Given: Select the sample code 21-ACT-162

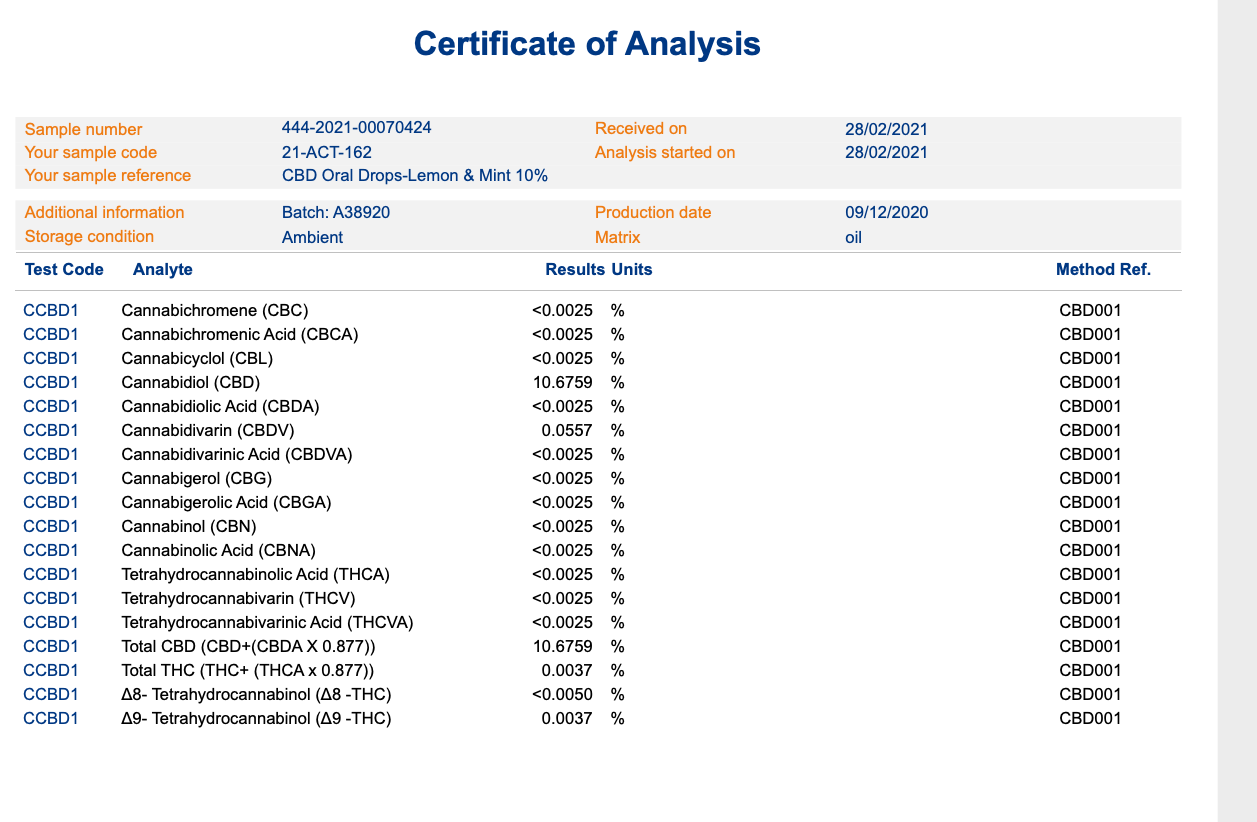Looking at the screenshot, I should (326, 152).
